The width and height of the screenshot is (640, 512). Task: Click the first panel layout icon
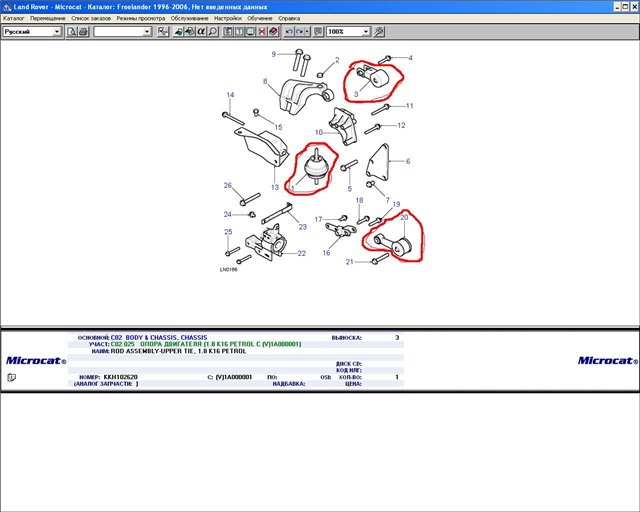(x=228, y=31)
